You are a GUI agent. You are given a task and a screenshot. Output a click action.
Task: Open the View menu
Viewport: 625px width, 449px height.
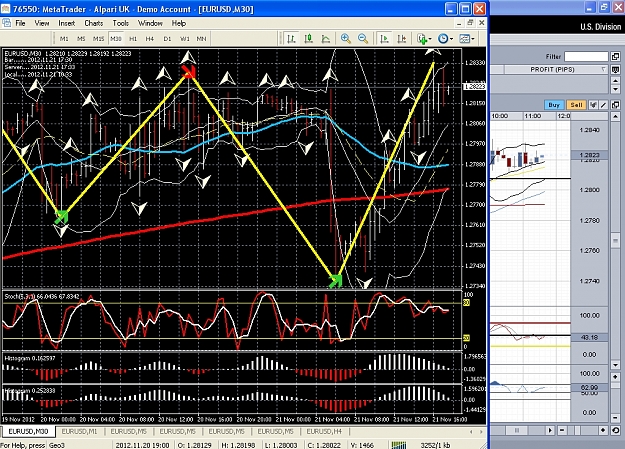42,23
